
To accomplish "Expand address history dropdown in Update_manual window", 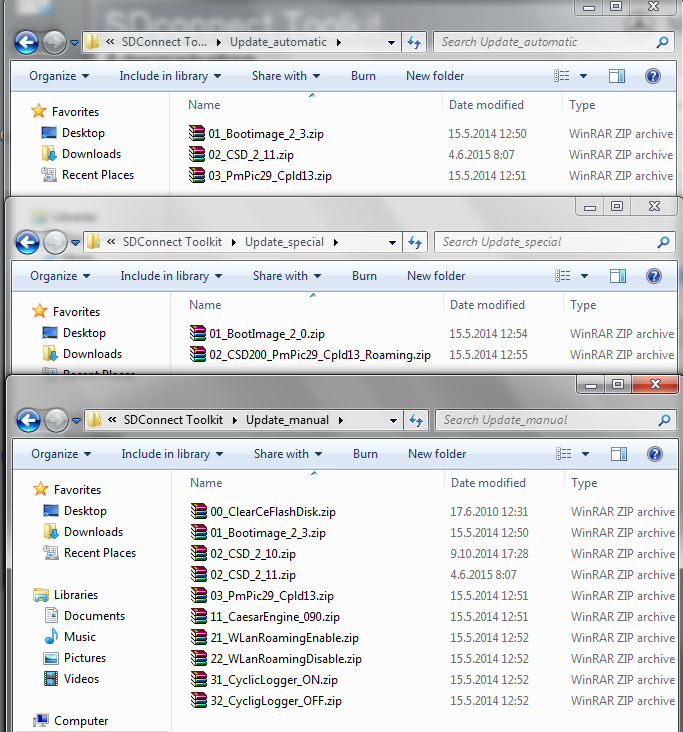I will (x=393, y=421).
